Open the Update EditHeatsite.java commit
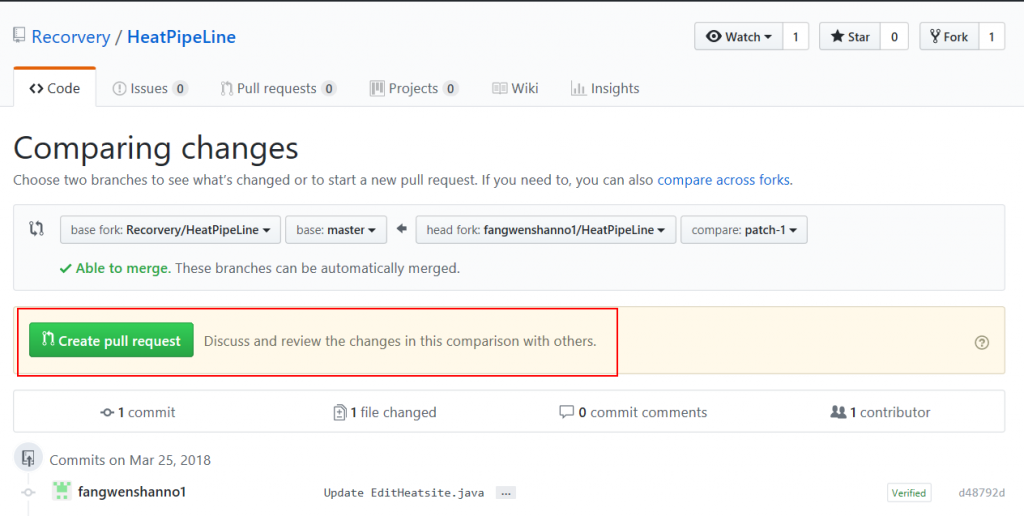The height and width of the screenshot is (516, 1024). (404, 493)
